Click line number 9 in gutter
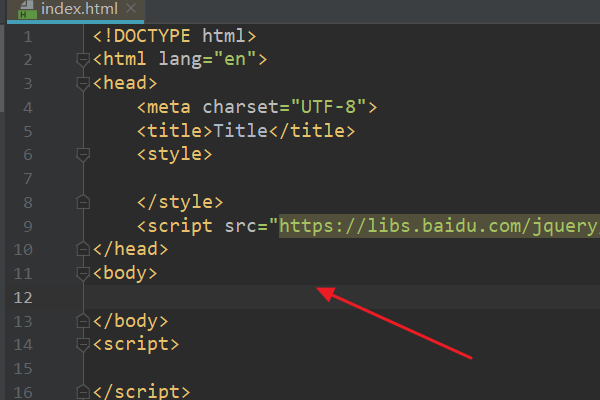Image resolution: width=600 pixels, height=400 pixels. (x=28, y=226)
